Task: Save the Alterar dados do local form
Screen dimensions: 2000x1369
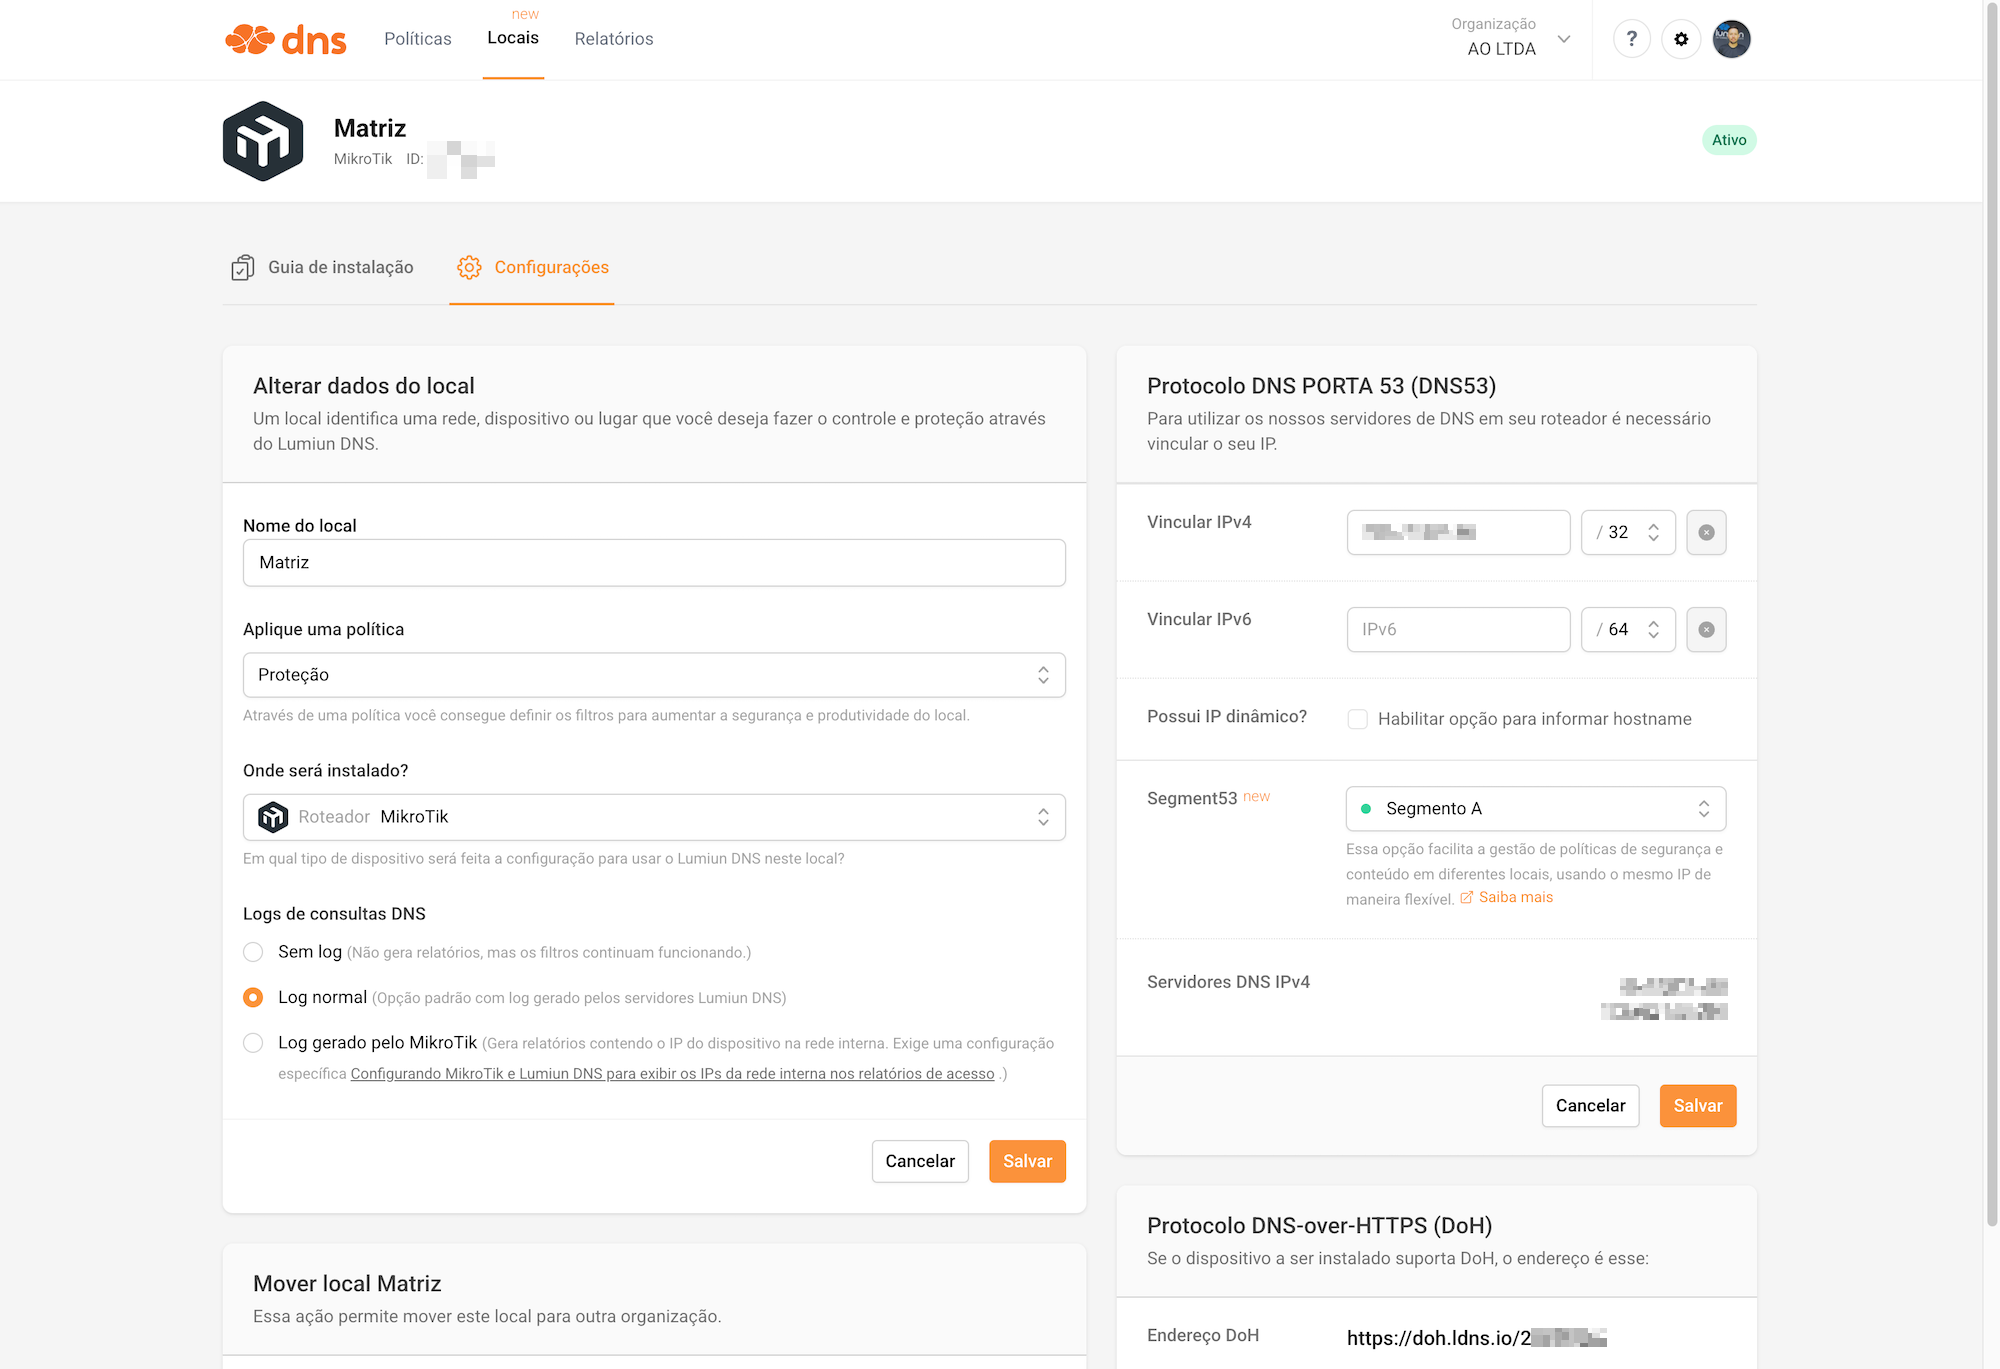Action: (1027, 1161)
